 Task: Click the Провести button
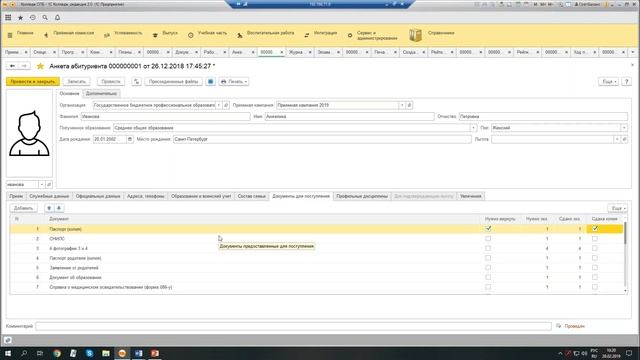point(111,82)
